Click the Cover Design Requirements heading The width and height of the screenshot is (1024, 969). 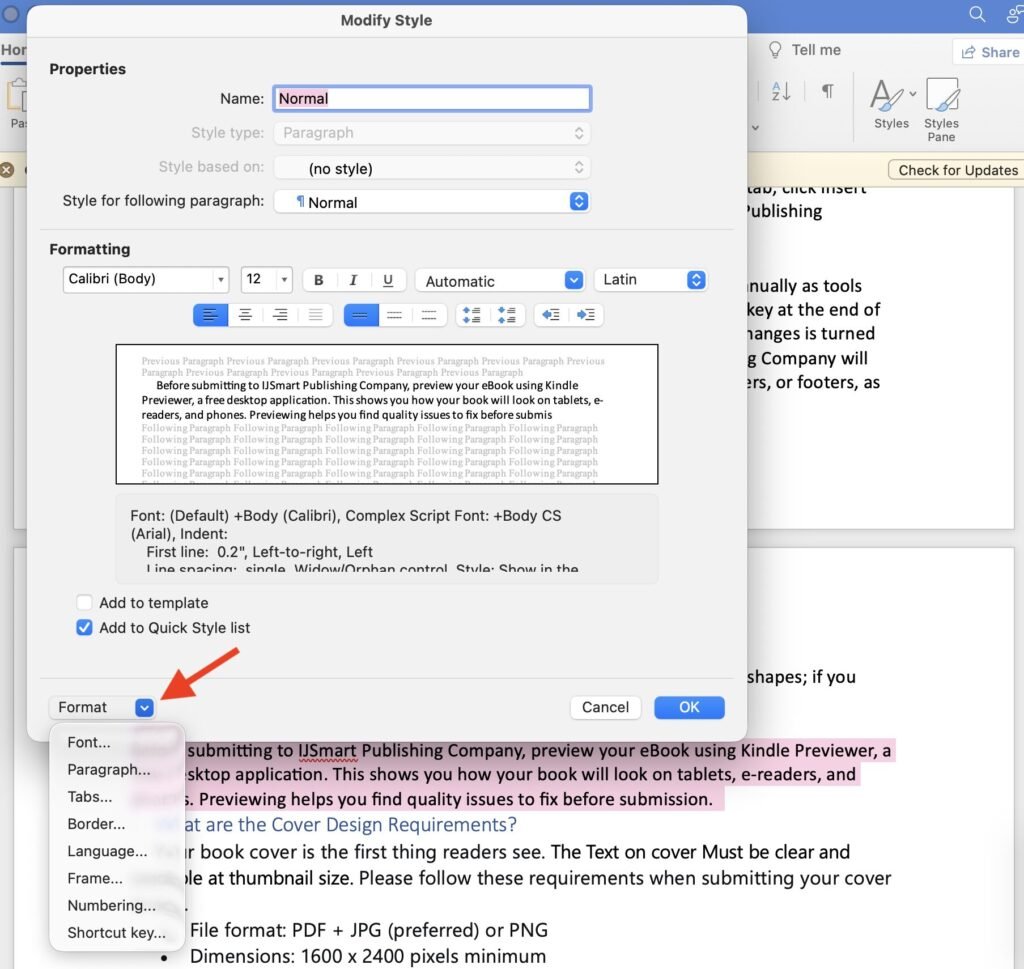pos(349,825)
